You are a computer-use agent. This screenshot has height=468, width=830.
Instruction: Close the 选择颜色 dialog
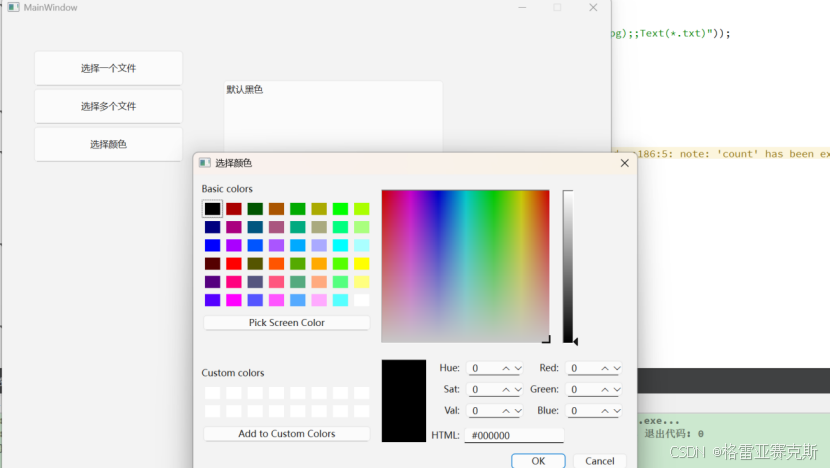(x=625, y=163)
